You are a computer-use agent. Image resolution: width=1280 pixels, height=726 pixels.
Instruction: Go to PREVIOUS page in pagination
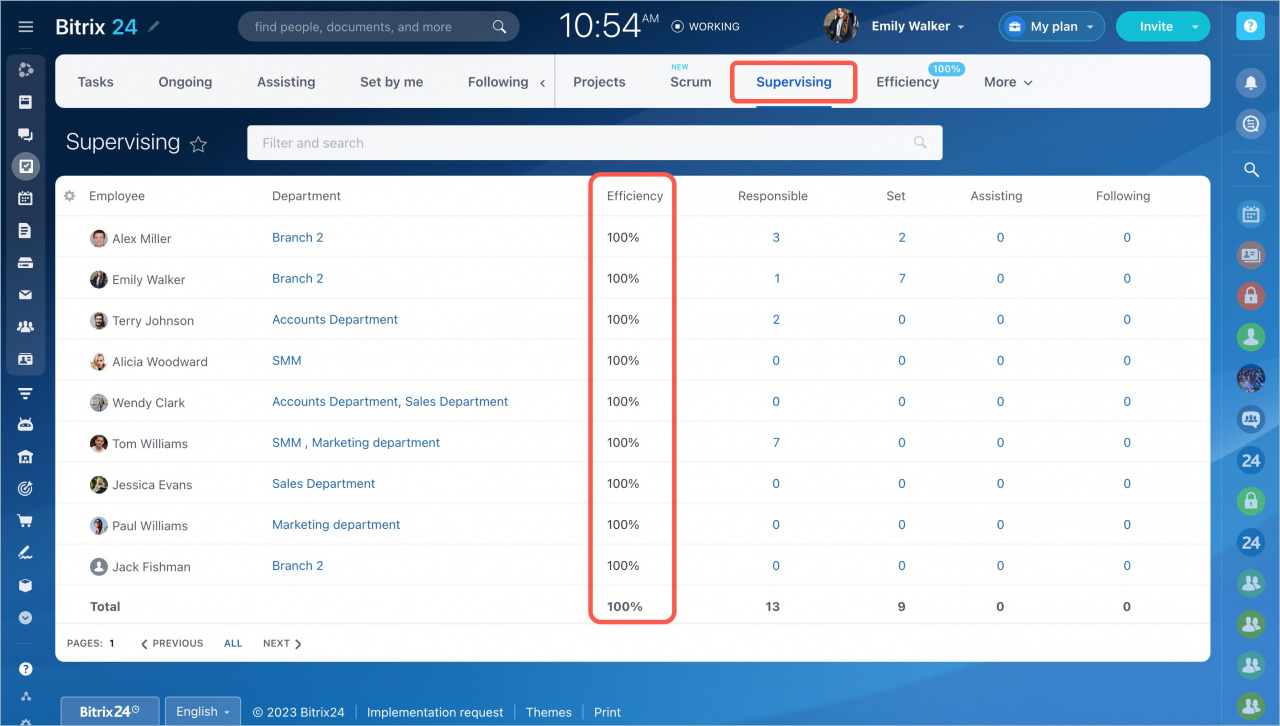pos(172,644)
